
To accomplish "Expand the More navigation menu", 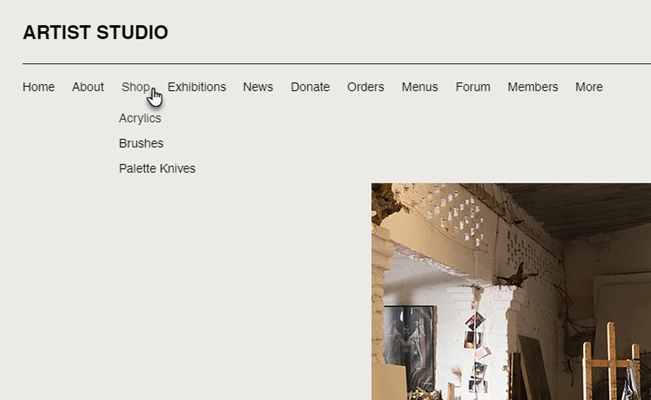I will point(589,87).
